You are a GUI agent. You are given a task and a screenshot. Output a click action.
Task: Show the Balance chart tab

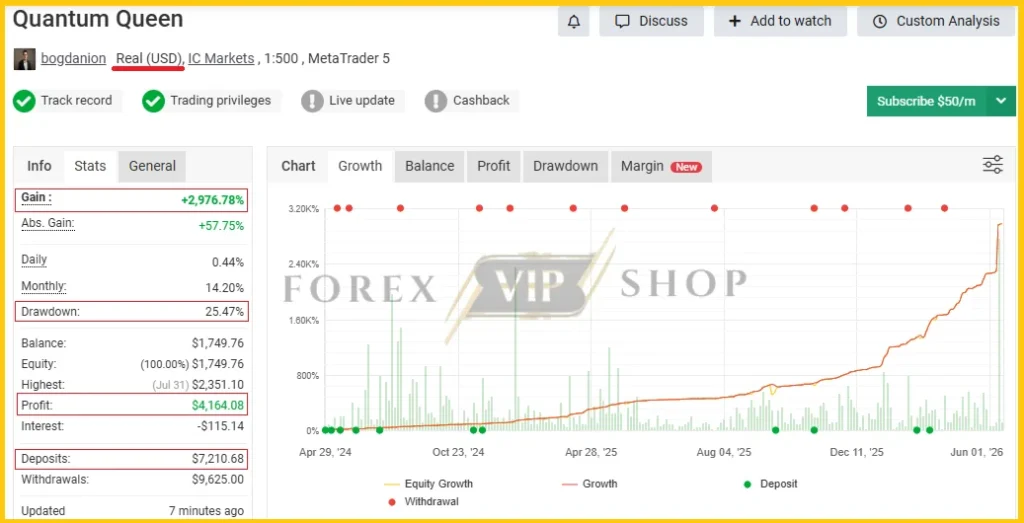[x=430, y=166]
